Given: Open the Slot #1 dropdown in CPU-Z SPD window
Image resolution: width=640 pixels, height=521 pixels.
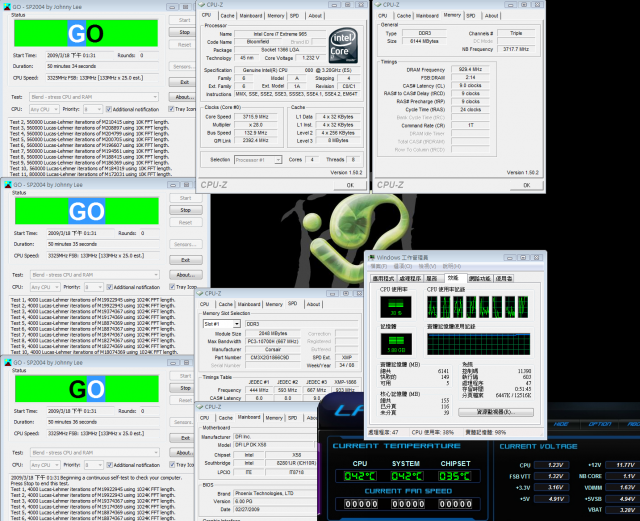Looking at the screenshot, I should (222, 324).
